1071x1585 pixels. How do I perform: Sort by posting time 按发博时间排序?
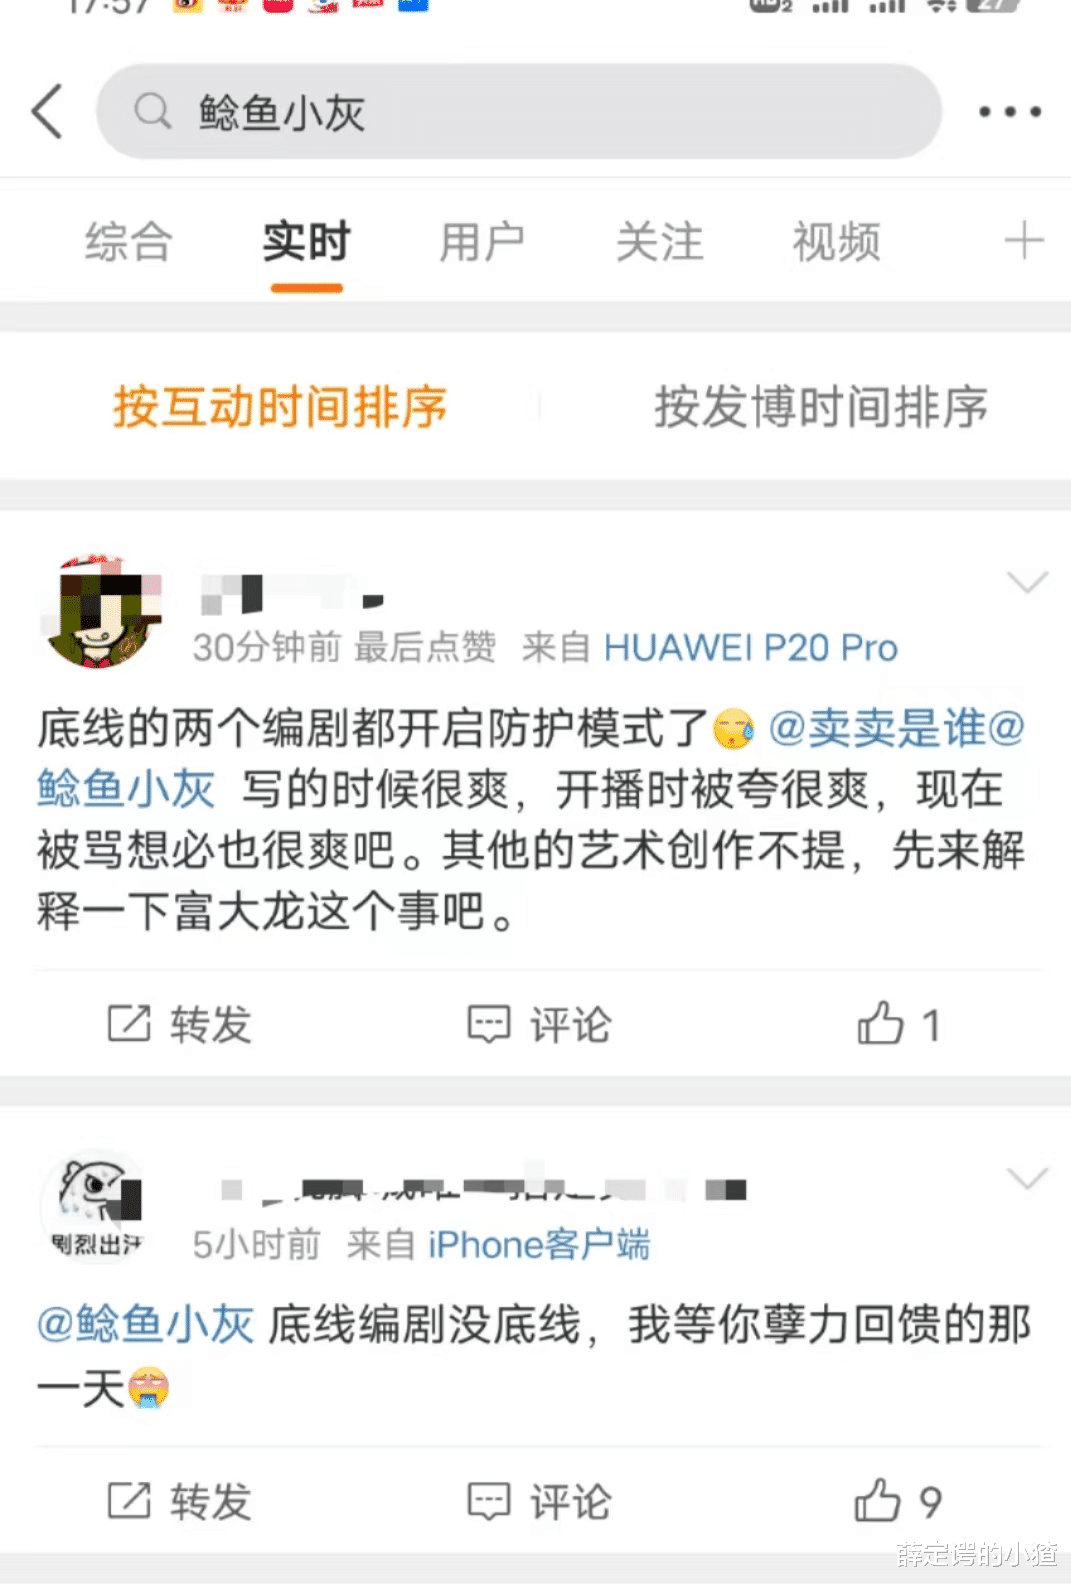point(821,406)
